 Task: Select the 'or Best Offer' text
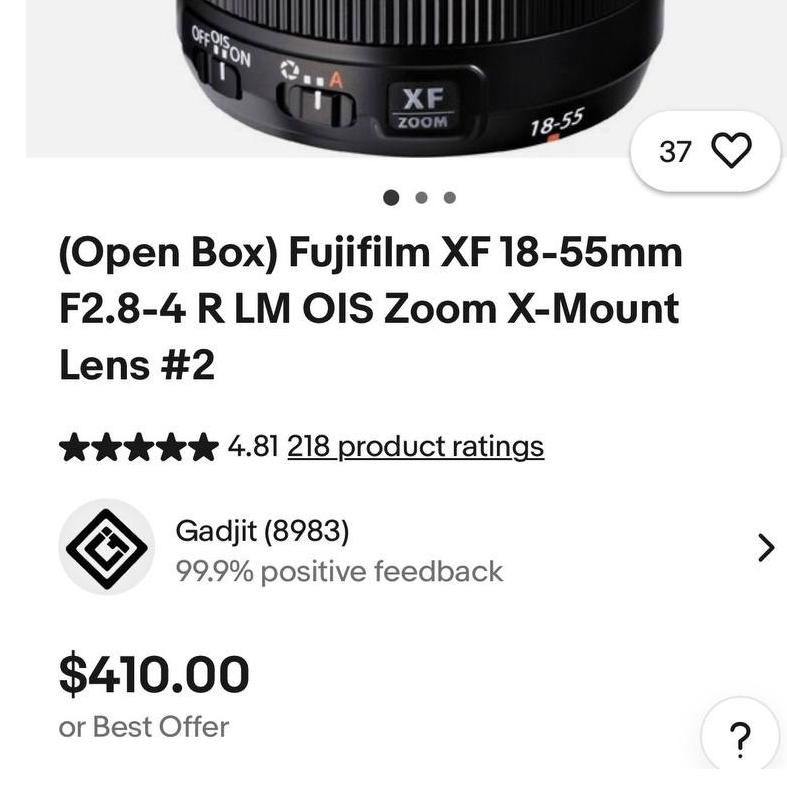(144, 727)
